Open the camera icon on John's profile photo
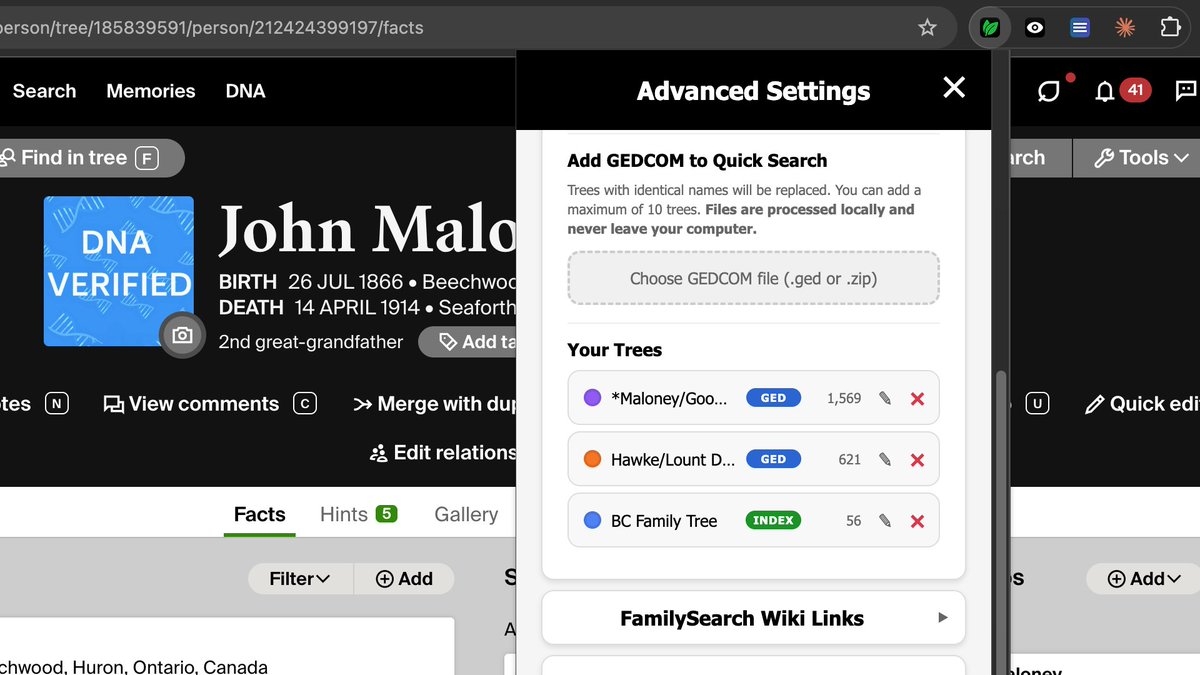 tap(182, 337)
